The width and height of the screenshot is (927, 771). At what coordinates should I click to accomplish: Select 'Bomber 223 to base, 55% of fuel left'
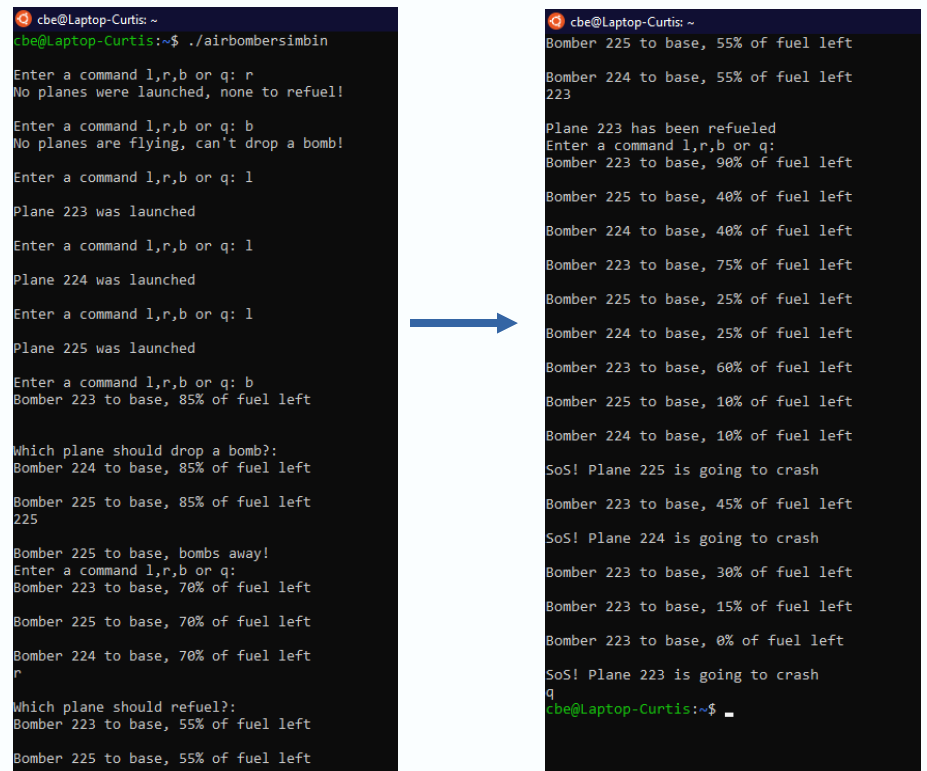click(162, 724)
